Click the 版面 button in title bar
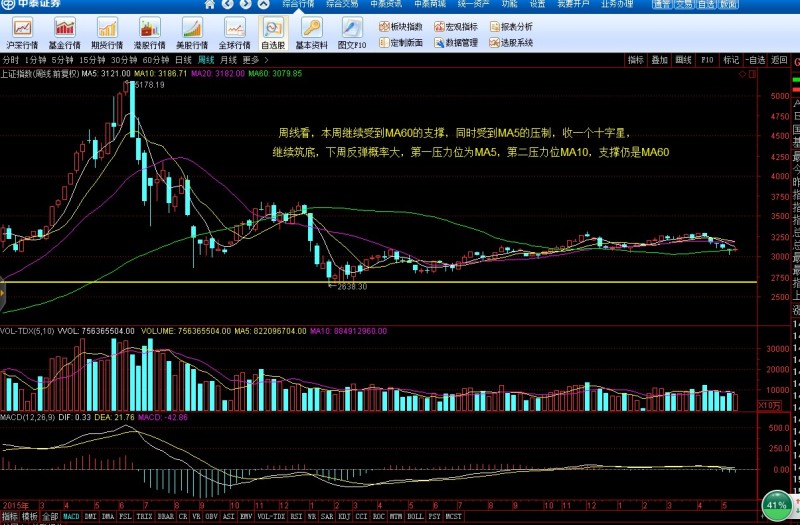Viewport: 800px width, 525px height. (728, 4)
